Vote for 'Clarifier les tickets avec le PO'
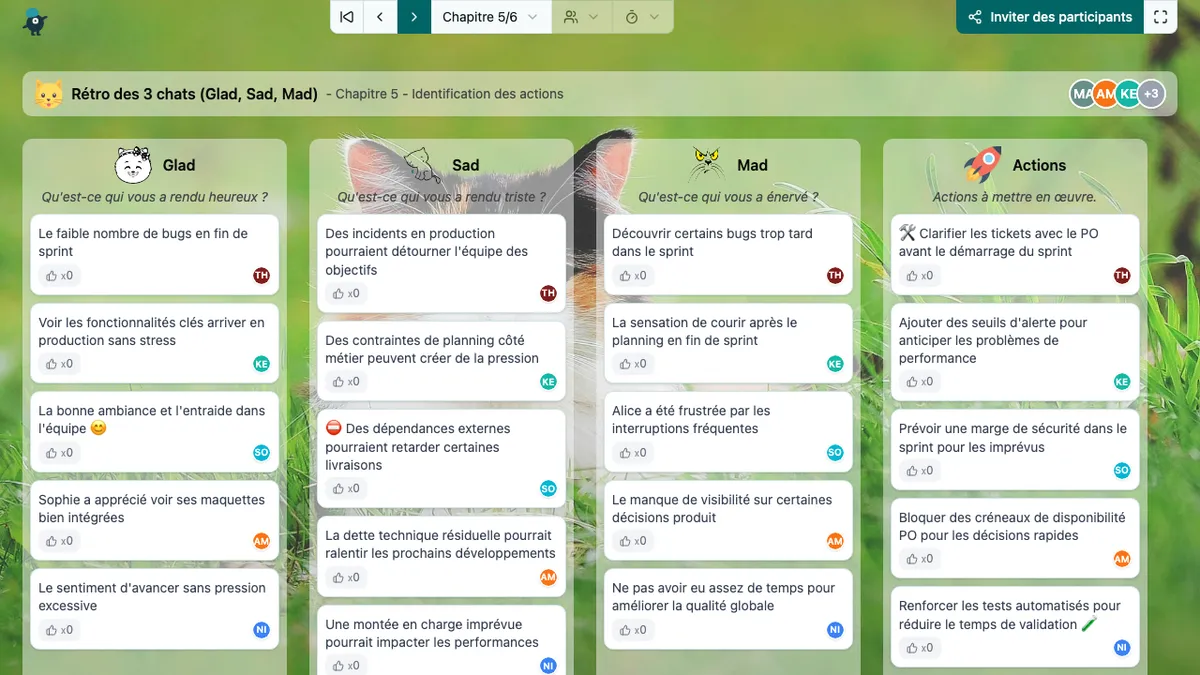Viewport: 1200px width, 675px height. point(920,276)
